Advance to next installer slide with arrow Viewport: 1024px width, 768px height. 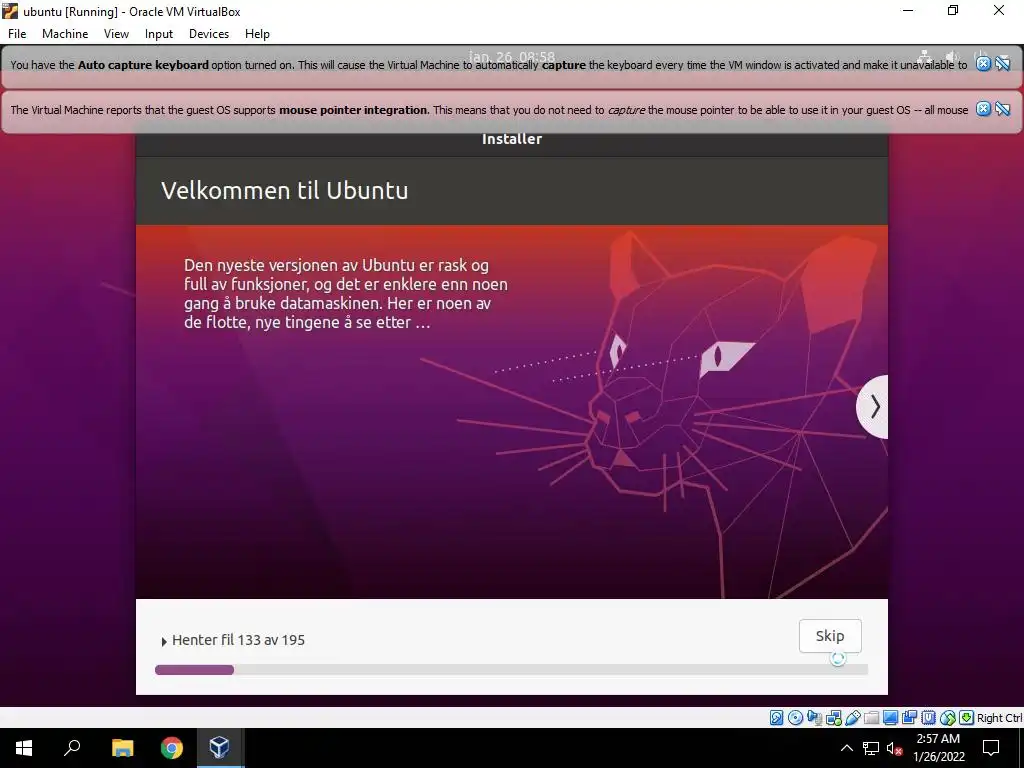point(874,407)
